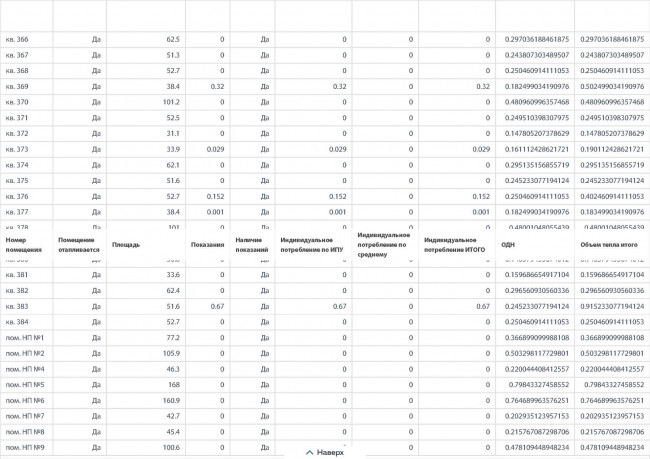
Task: Select area value 31.1 in кв. 372 row
Action: (173, 134)
